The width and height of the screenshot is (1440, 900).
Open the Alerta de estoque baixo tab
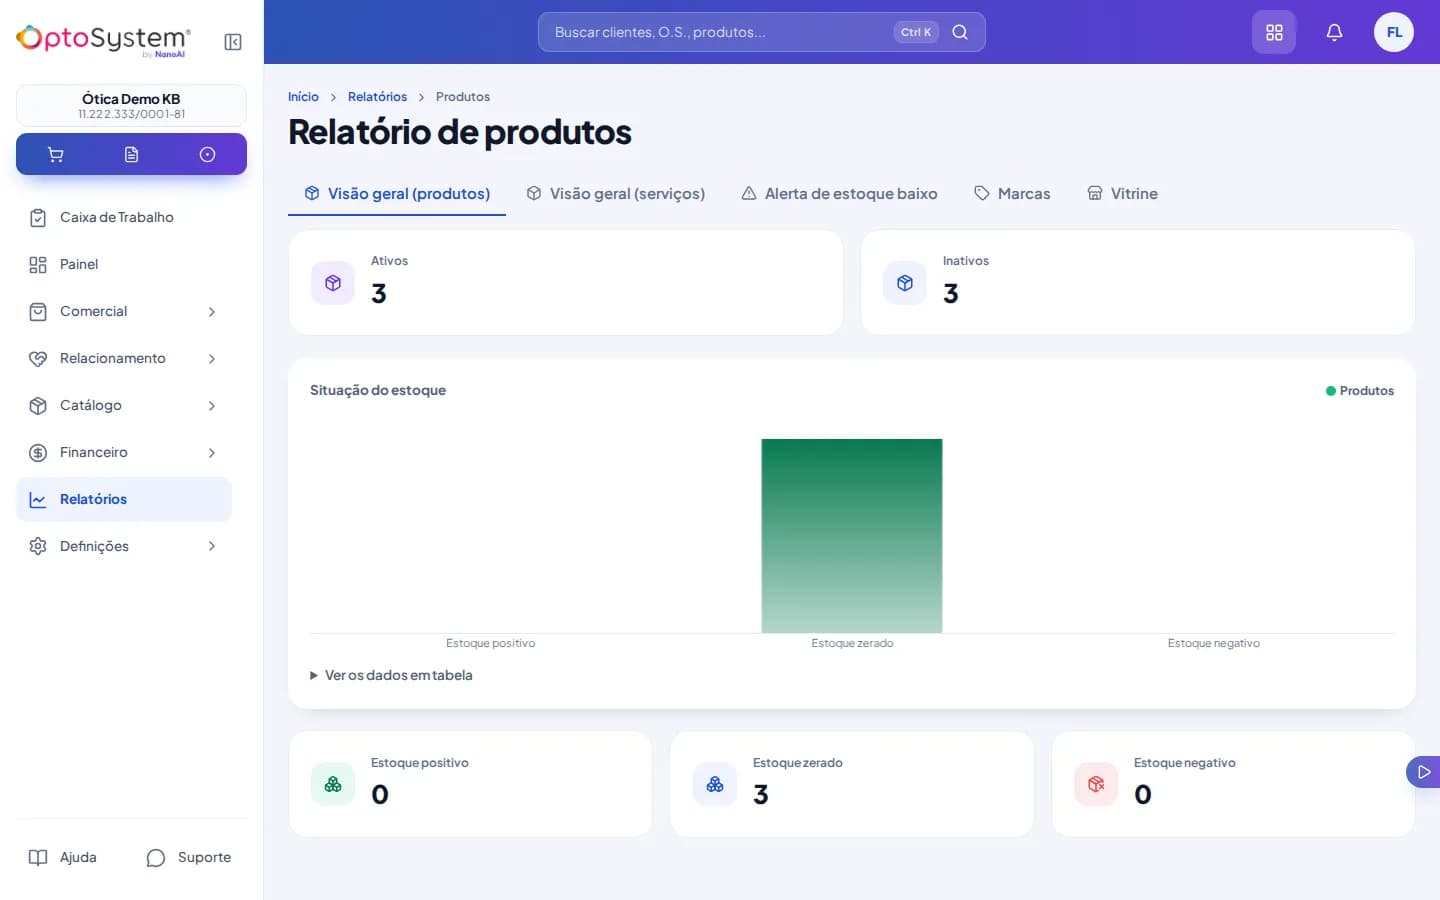[839, 193]
